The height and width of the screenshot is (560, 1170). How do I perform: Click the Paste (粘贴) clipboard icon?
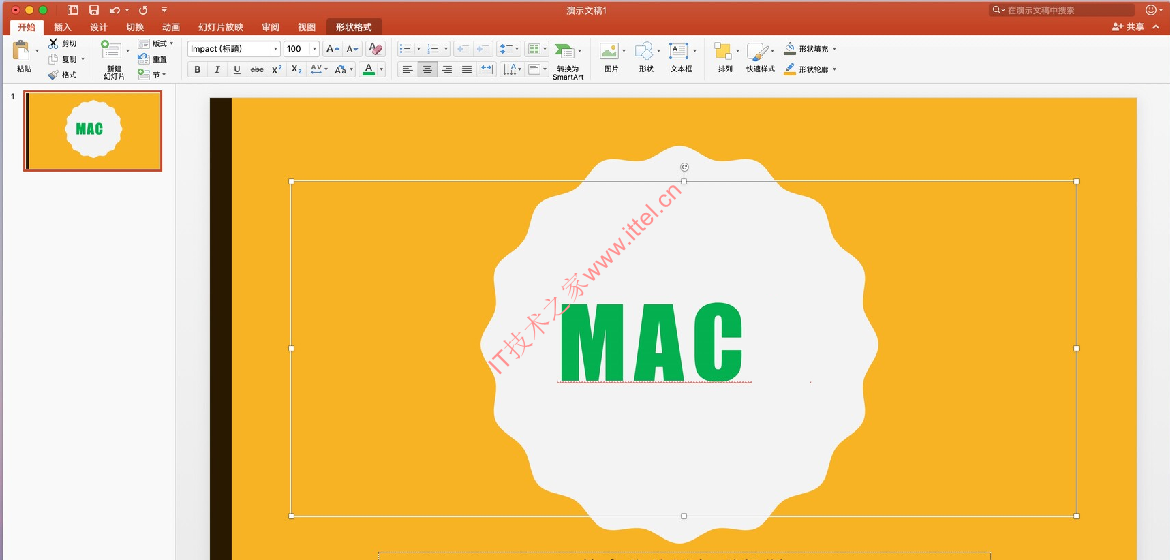pyautogui.click(x=22, y=51)
